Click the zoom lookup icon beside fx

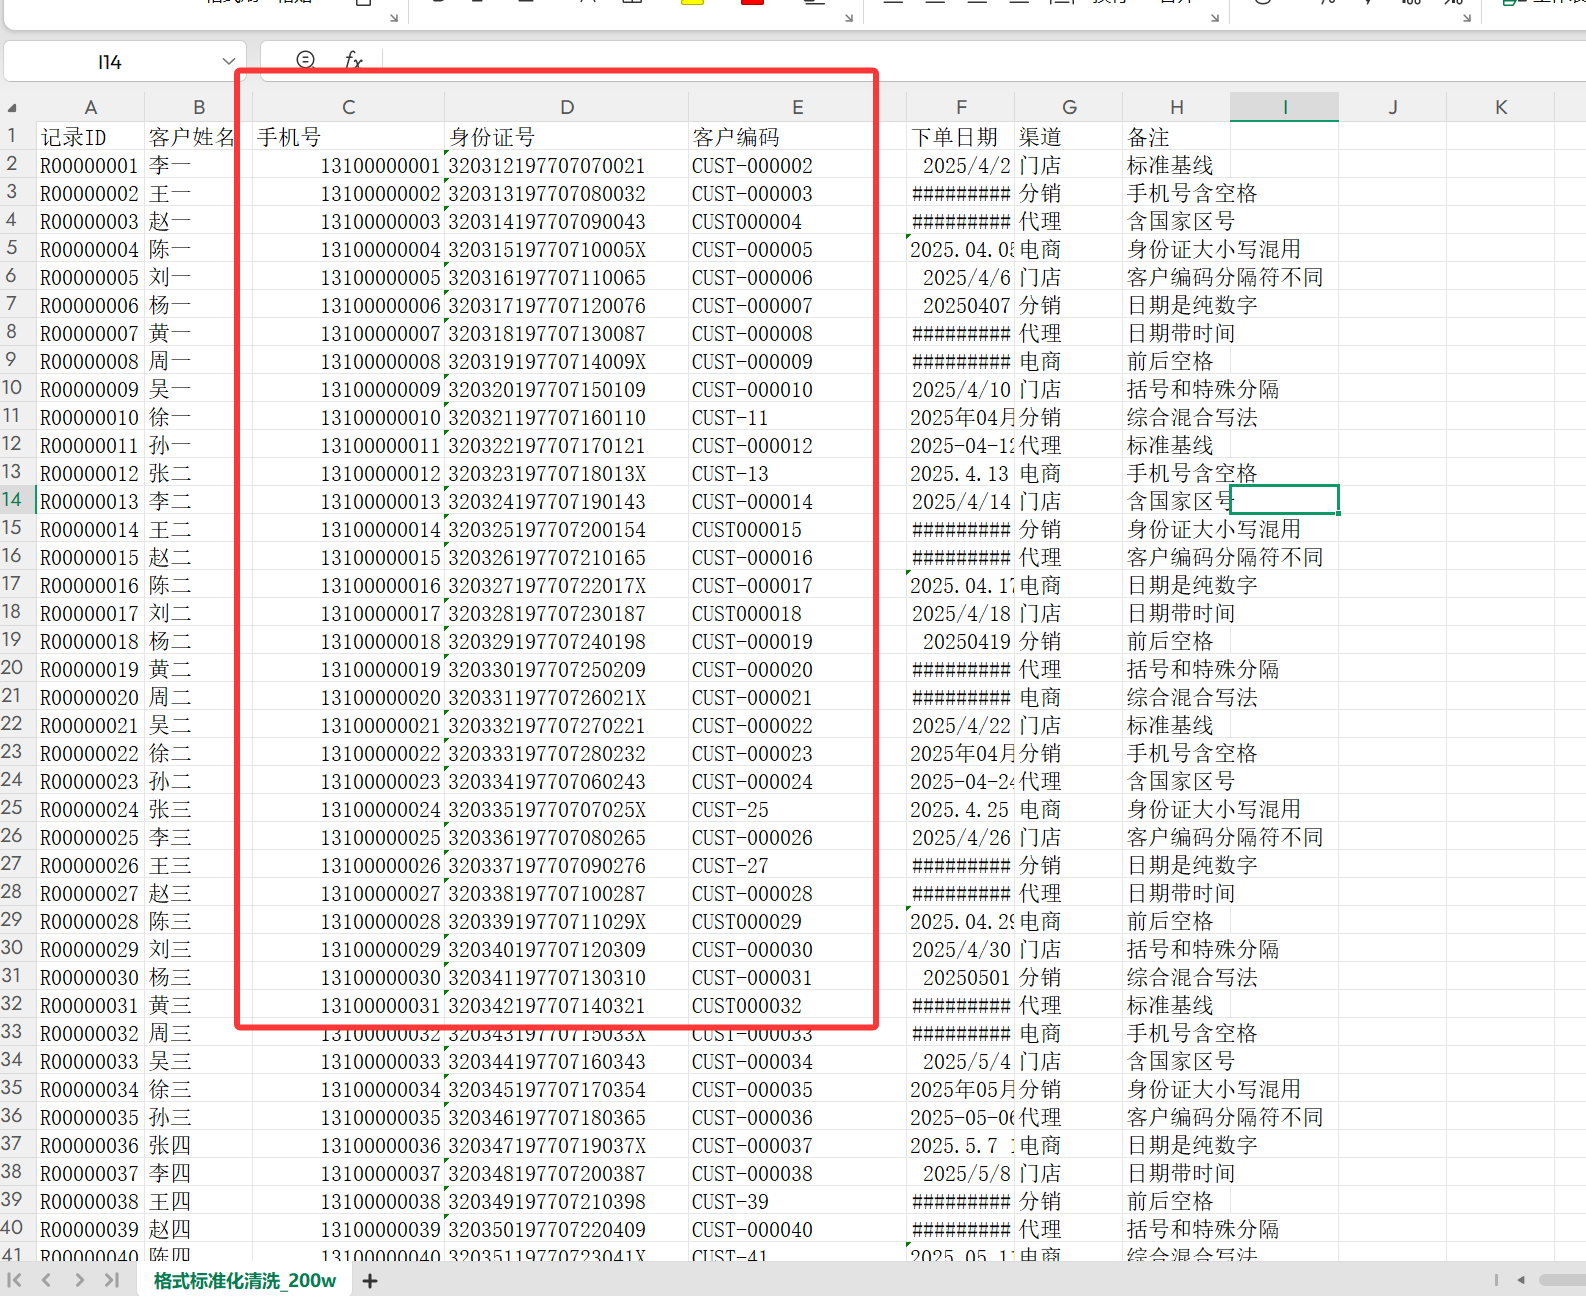pos(306,61)
